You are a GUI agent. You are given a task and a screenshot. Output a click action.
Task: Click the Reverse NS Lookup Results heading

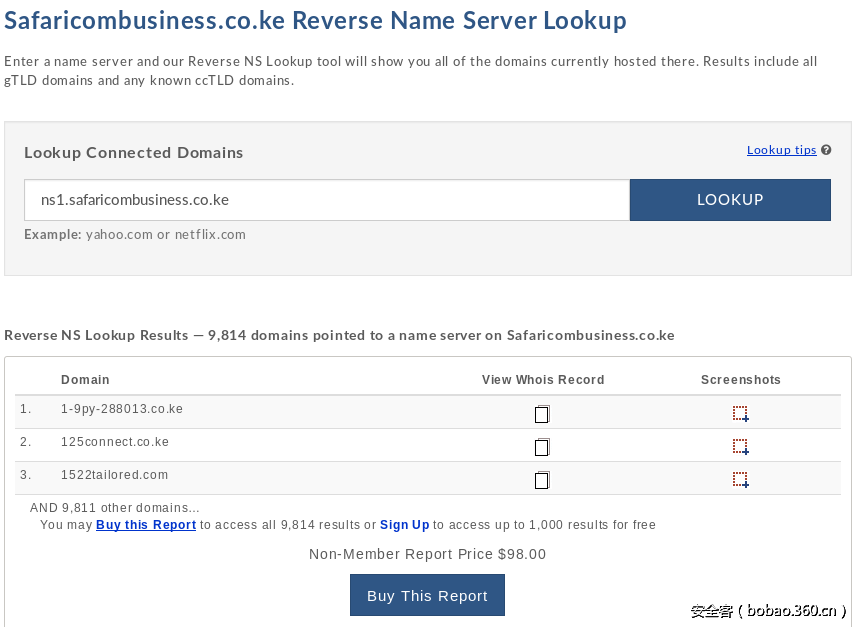point(339,335)
